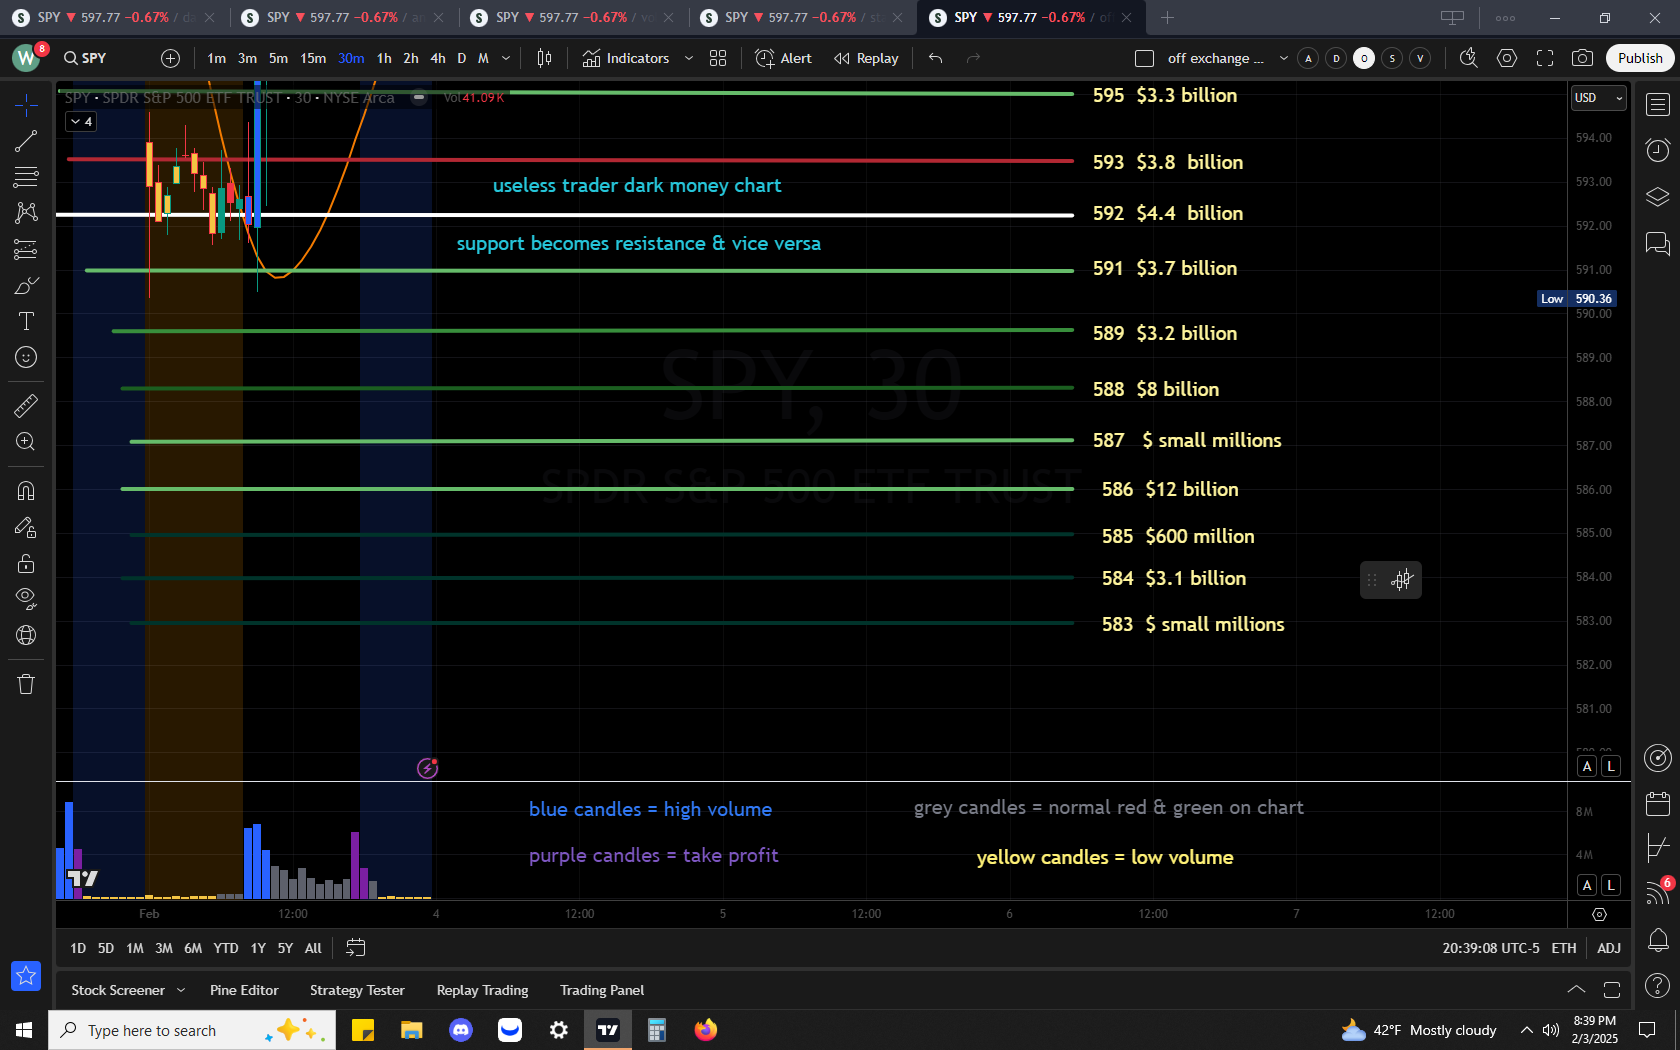Open the Pine Editor tab

coord(244,990)
